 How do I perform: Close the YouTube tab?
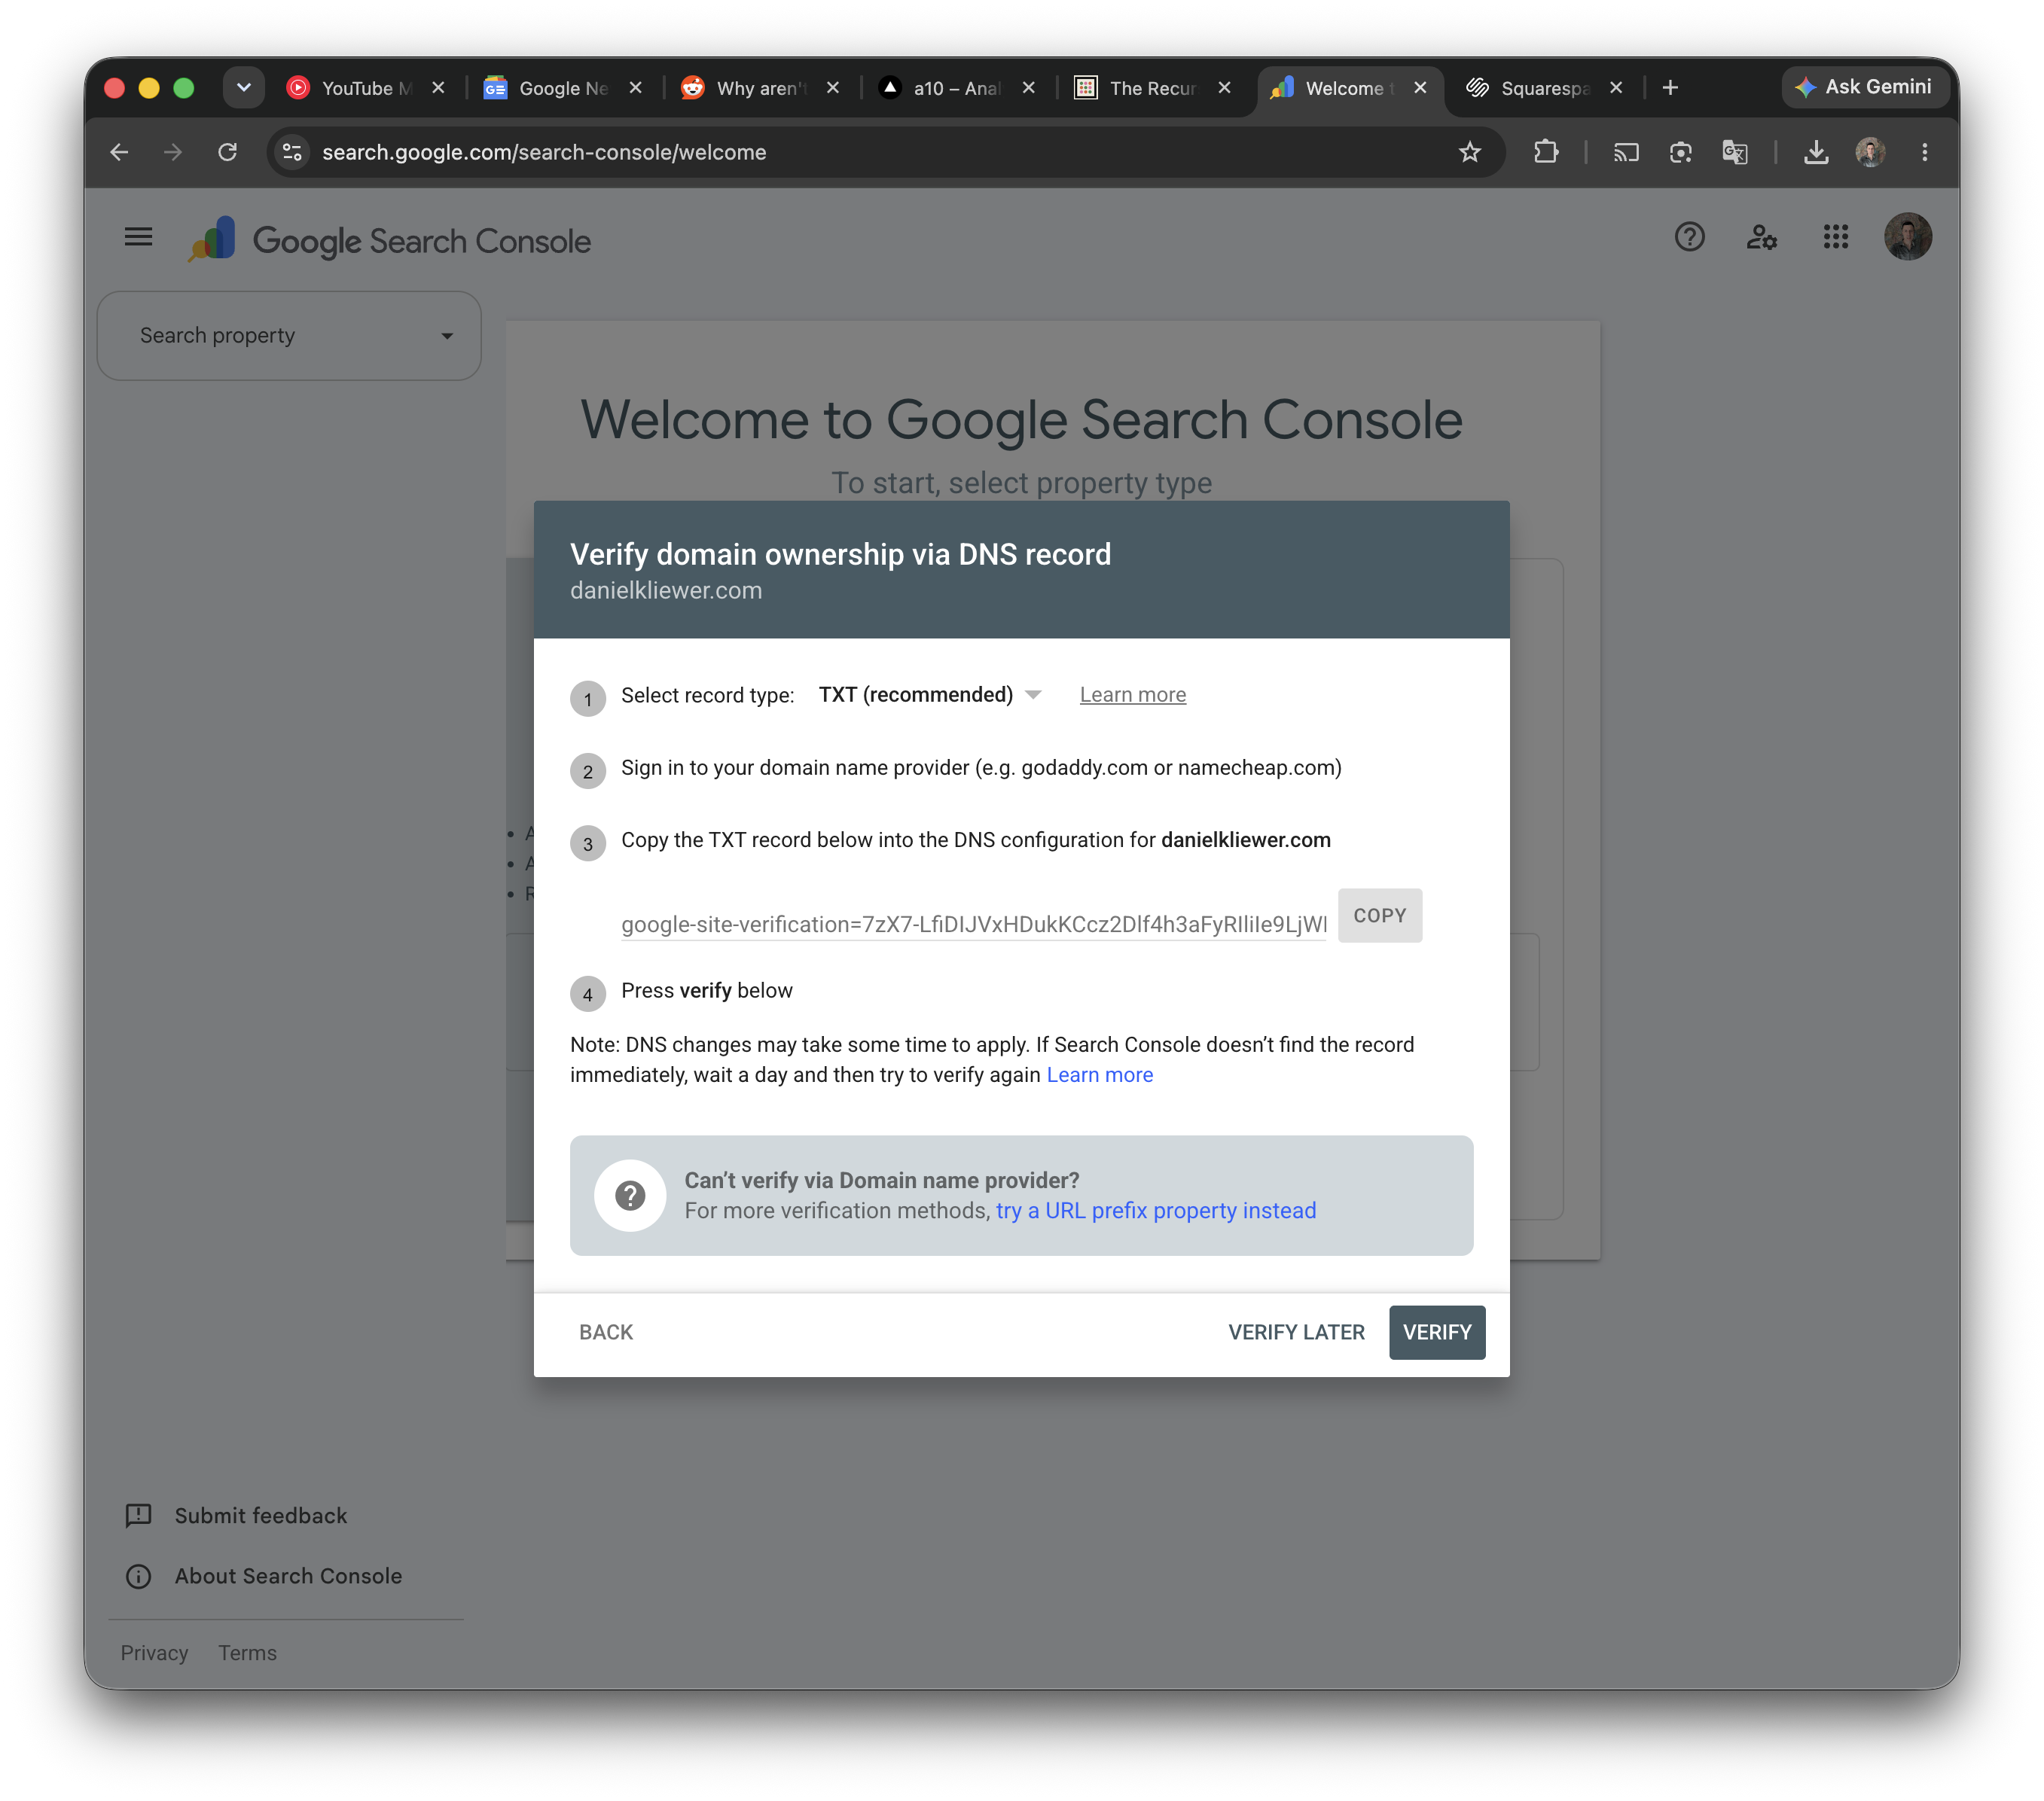438,88
